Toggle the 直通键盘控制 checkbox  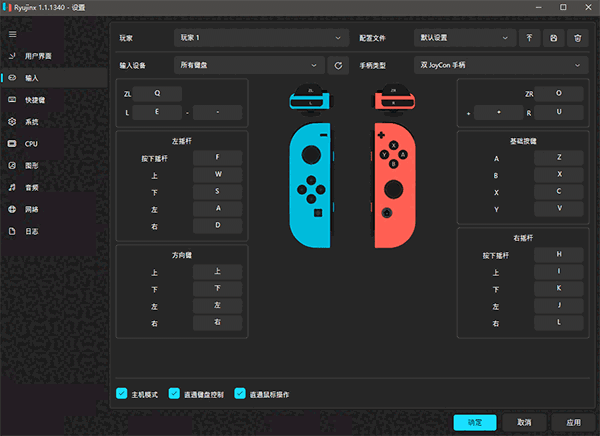pos(174,394)
